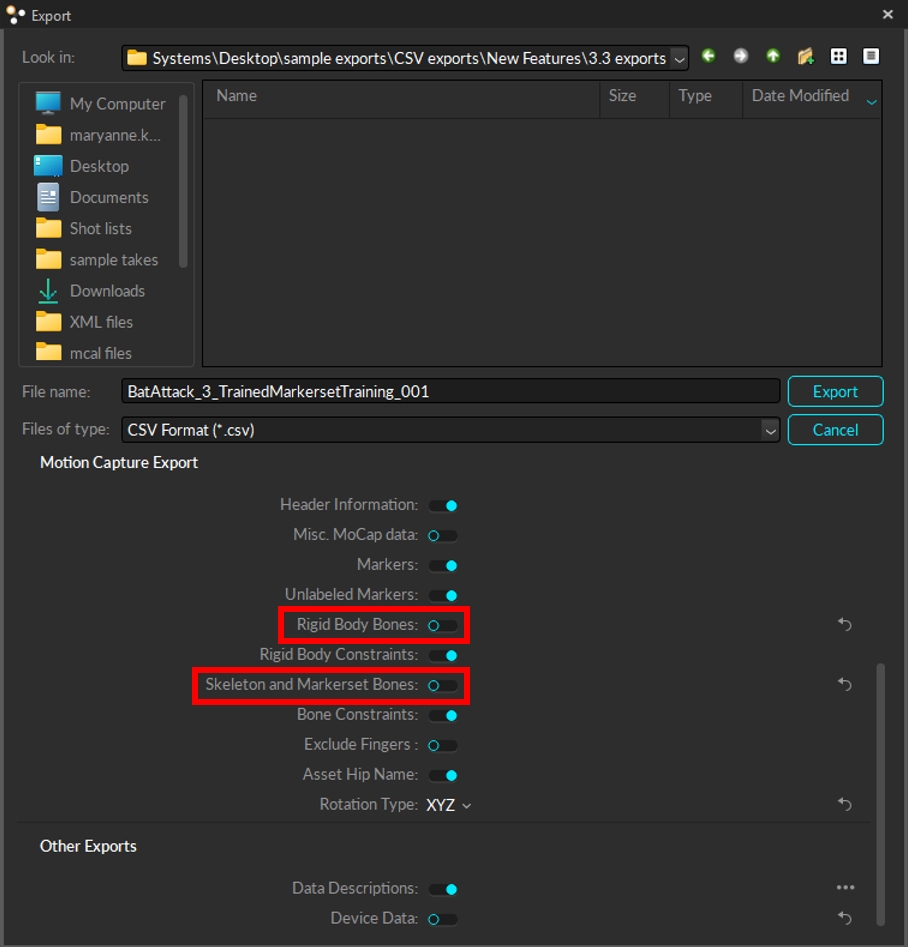Viewport: 908px width, 947px height.
Task: Disable the Bone Constraints toggle
Action: pos(443,715)
